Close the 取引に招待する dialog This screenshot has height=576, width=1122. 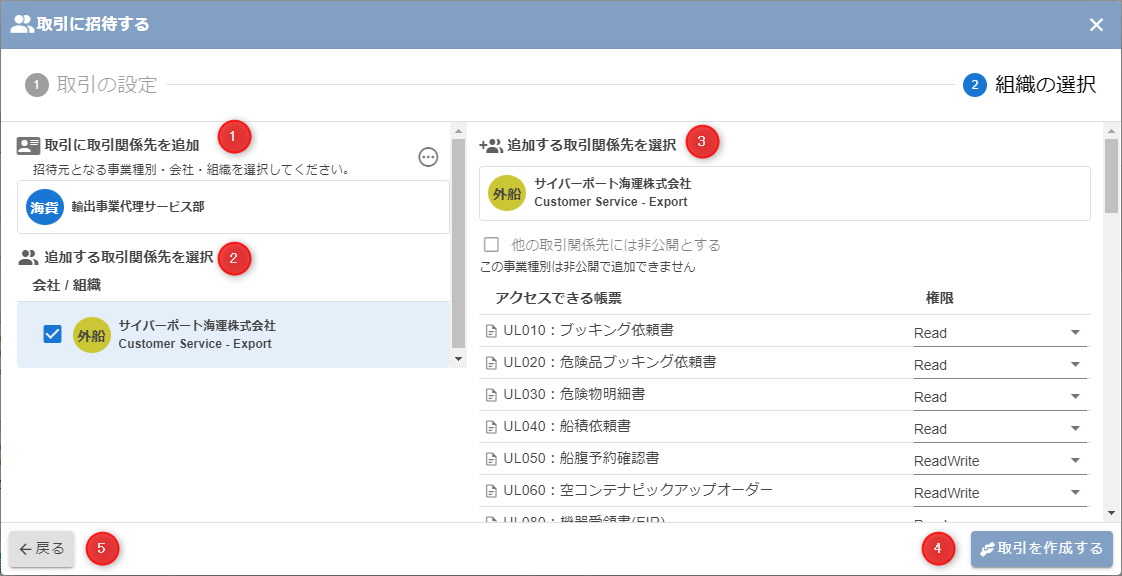(x=1096, y=25)
